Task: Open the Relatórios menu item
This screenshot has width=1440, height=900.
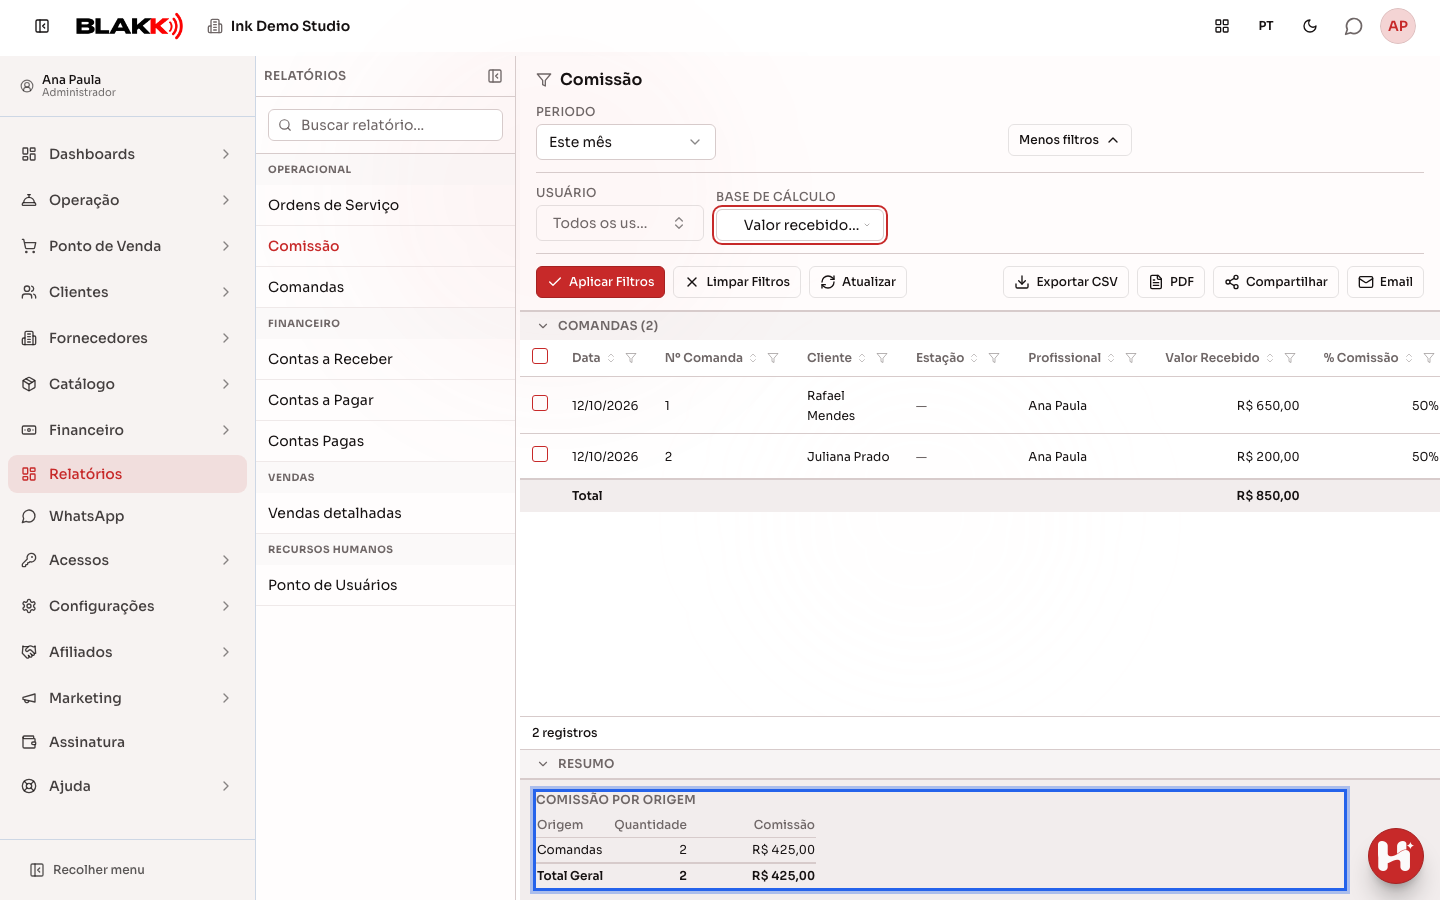Action: pos(127,474)
